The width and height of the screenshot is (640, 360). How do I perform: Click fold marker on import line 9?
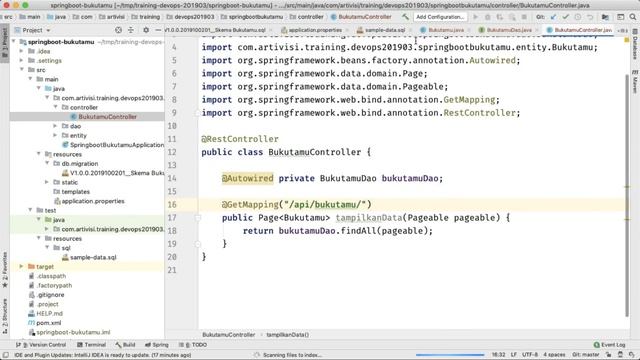198,113
